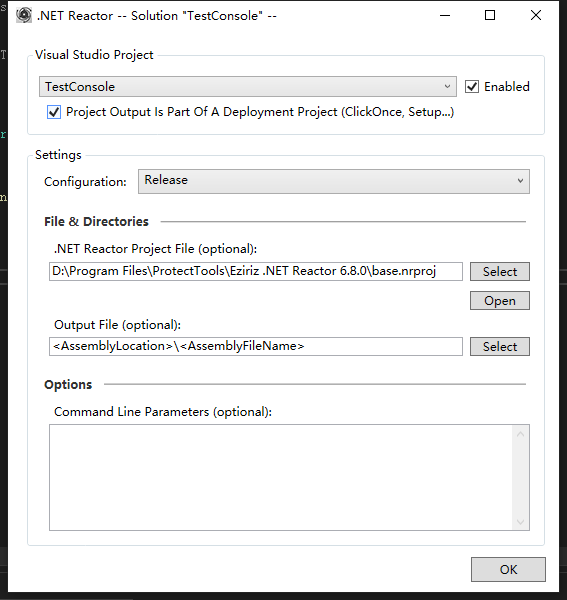Open the TestConsole project dropdown
567x600 pixels.
pyautogui.click(x=248, y=87)
